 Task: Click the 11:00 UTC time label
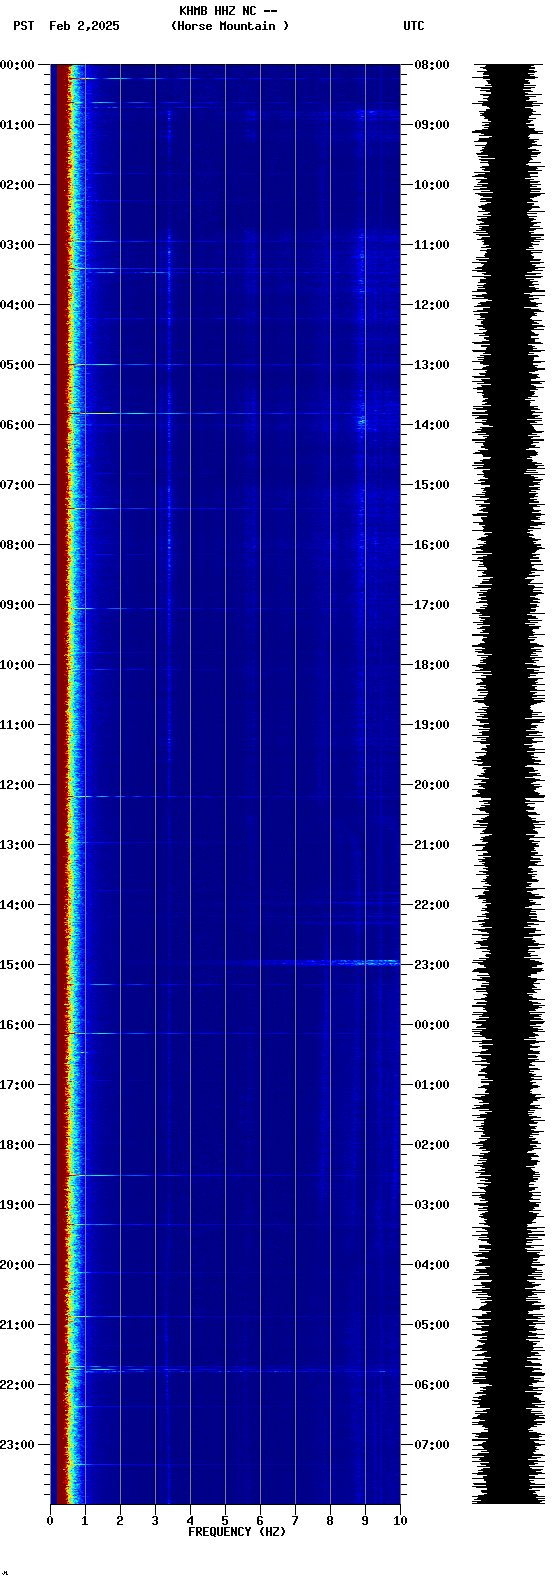point(432,245)
